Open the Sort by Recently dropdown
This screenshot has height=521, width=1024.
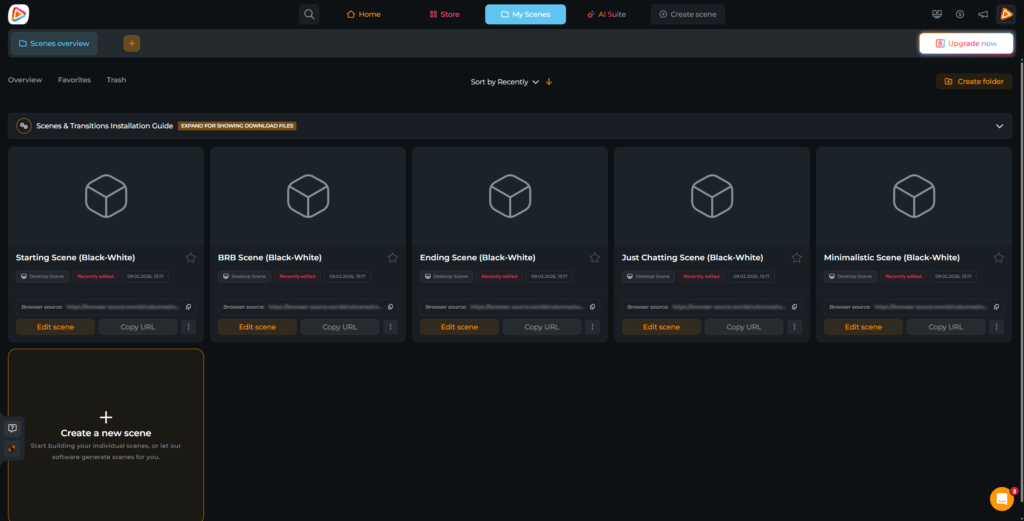click(504, 82)
